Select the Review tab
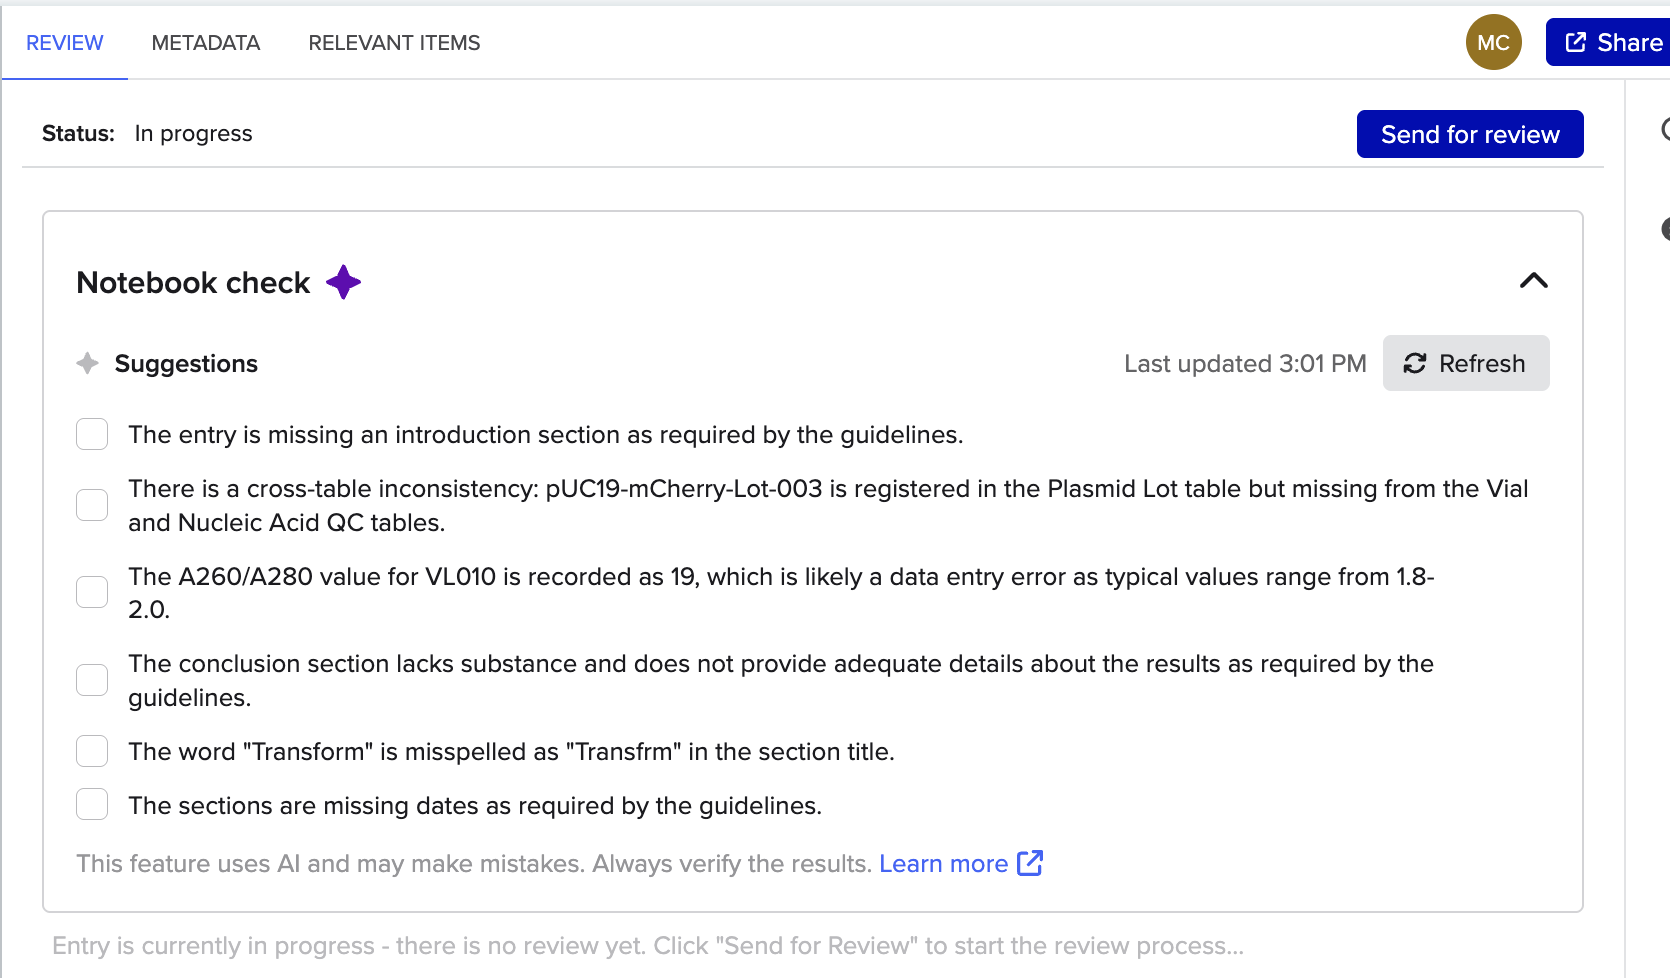Viewport: 1670px width, 978px height. [x=65, y=43]
